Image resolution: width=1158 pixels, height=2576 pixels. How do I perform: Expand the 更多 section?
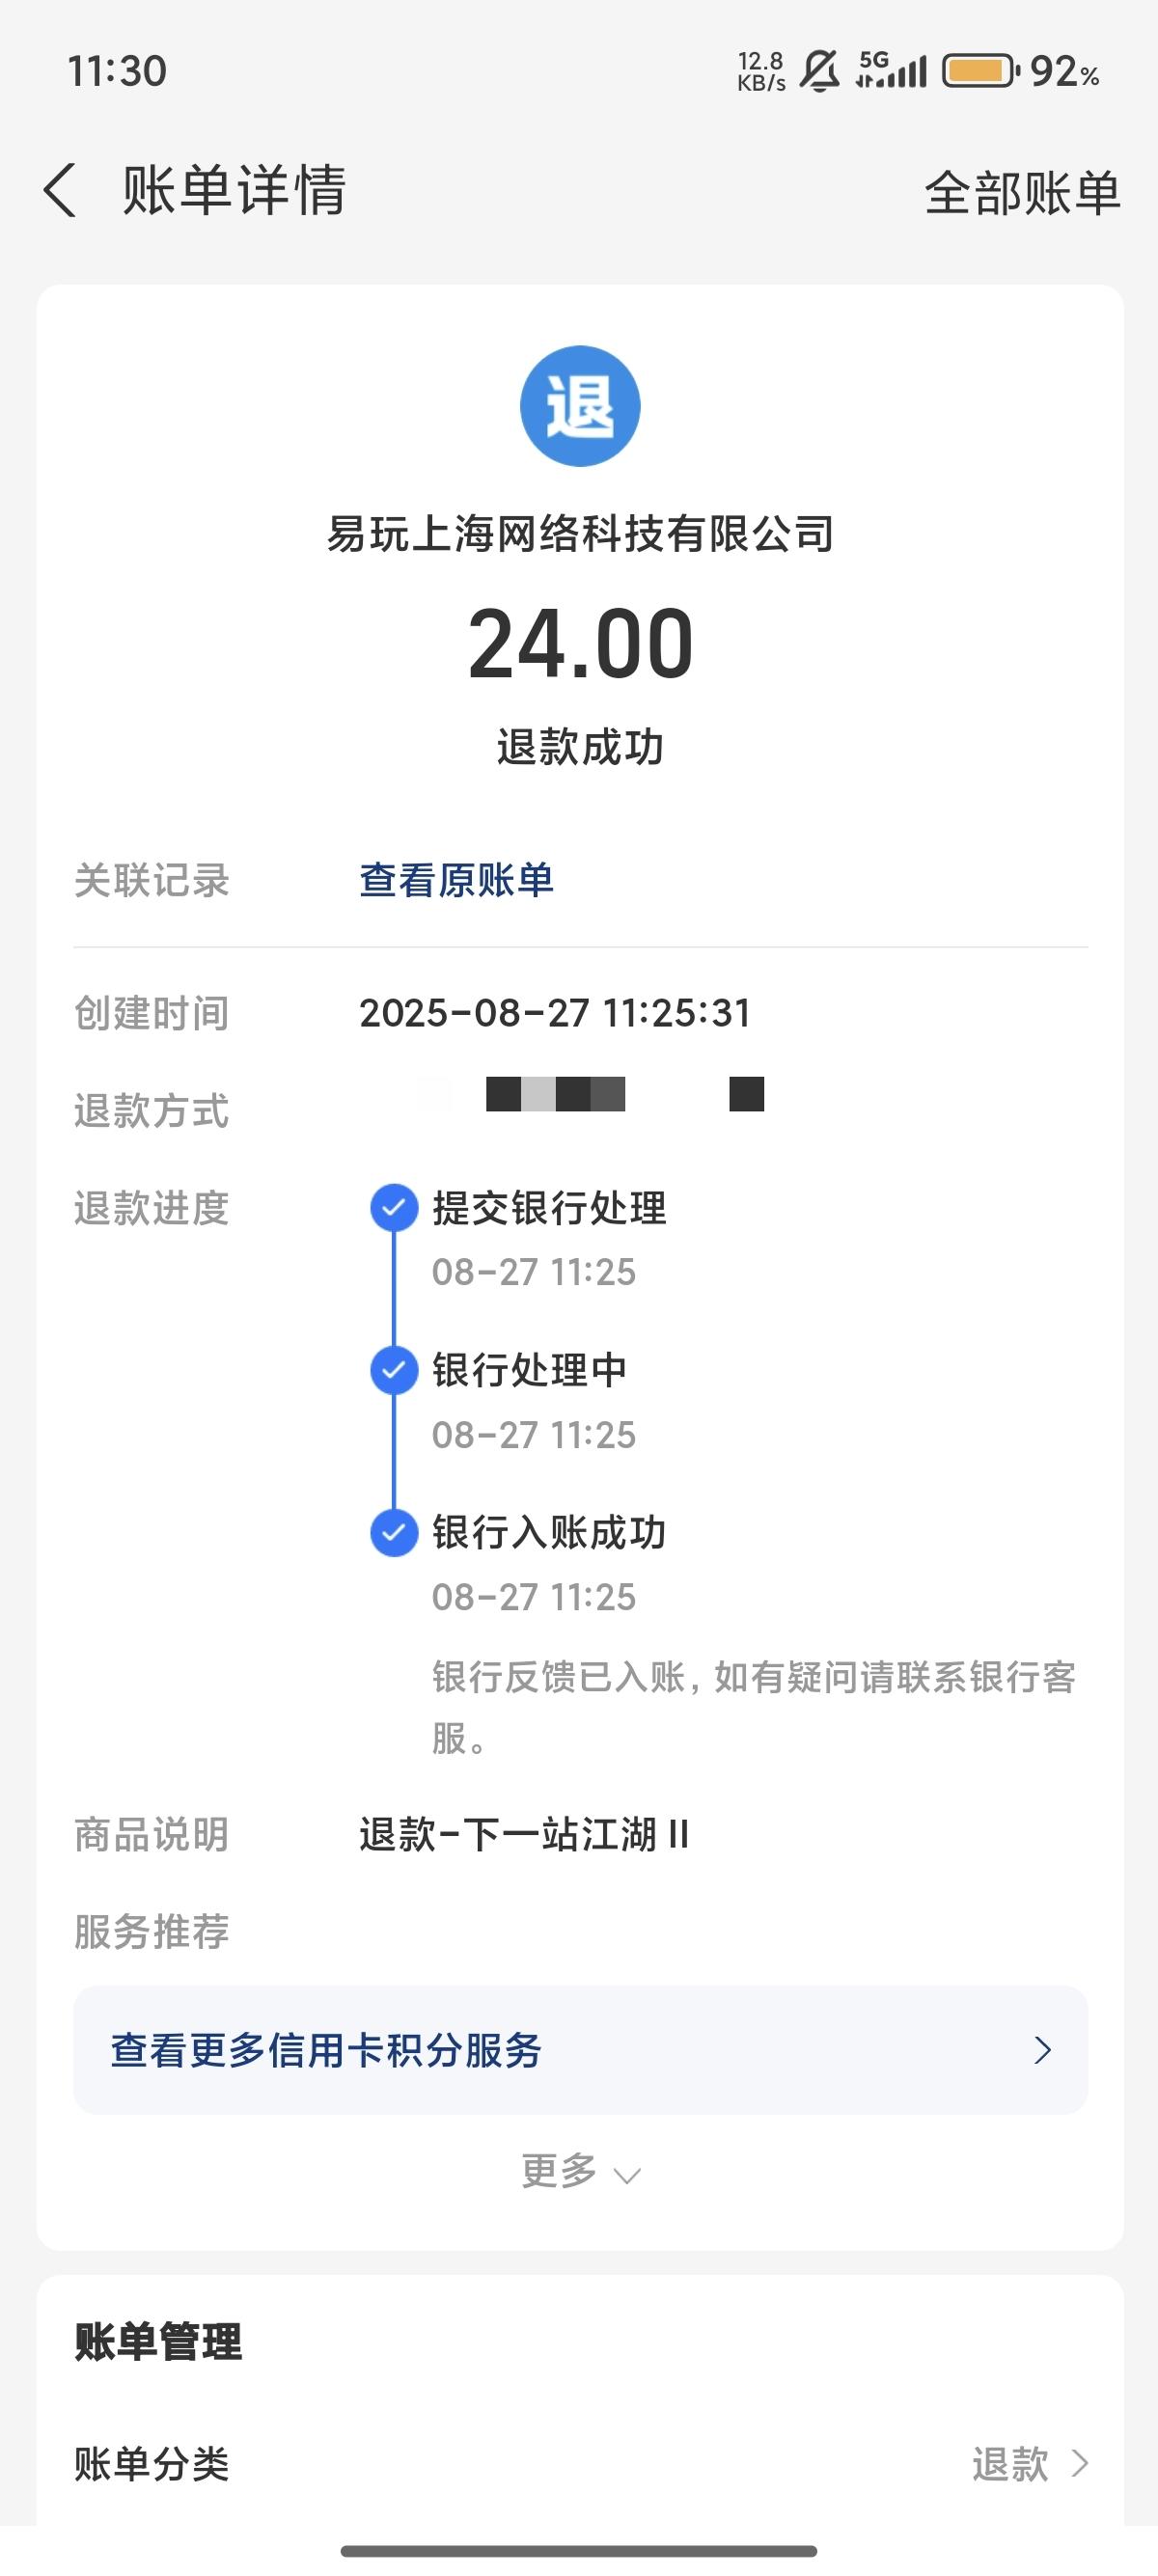click(580, 2172)
